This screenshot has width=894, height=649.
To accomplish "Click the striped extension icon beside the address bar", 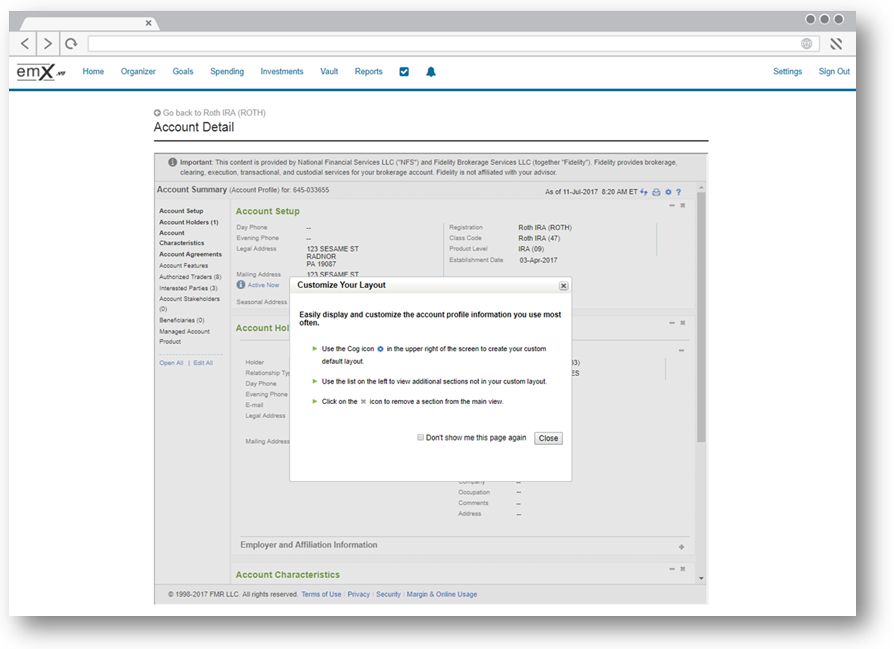I will pos(836,43).
